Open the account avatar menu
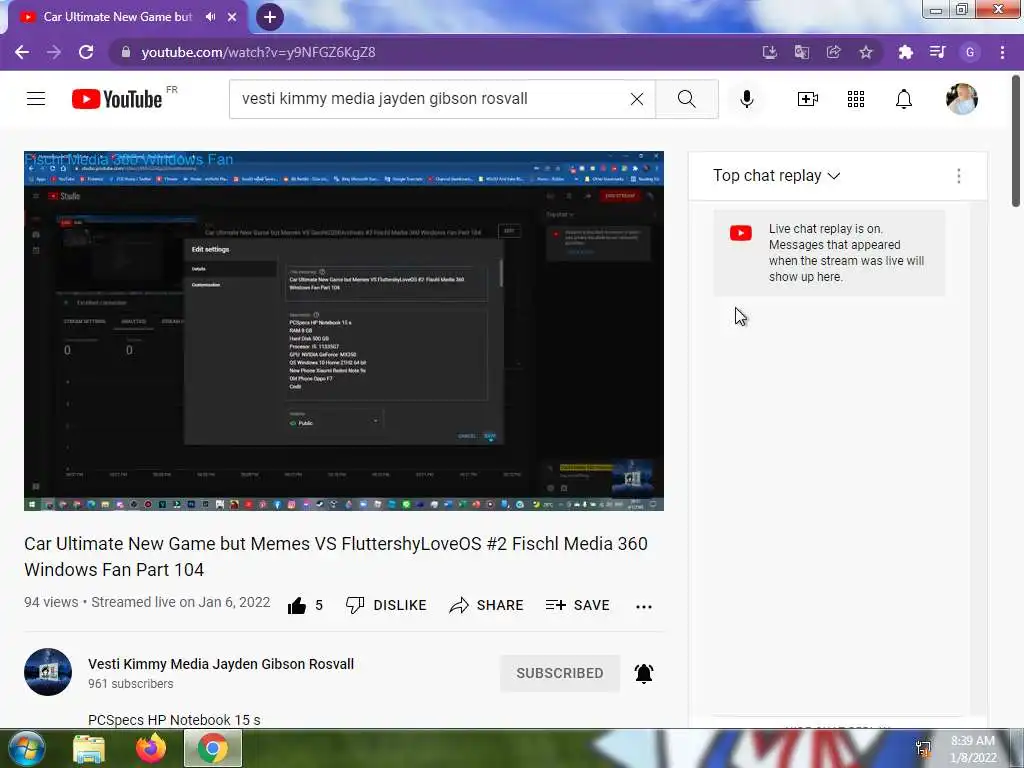The image size is (1024, 768). [961, 99]
